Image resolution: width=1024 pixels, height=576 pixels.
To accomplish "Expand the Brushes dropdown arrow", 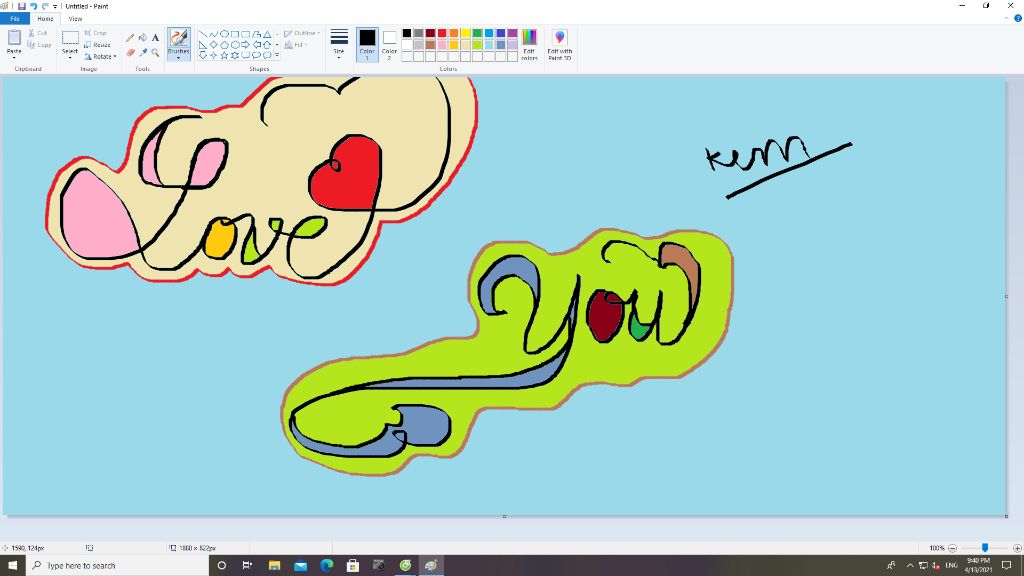I will (178, 57).
